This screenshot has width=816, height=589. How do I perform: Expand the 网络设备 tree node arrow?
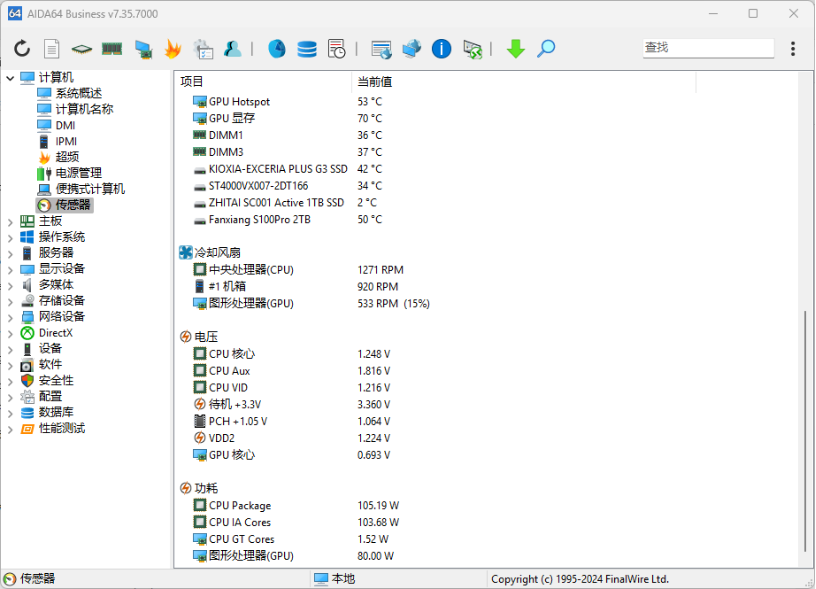[x=10, y=317]
